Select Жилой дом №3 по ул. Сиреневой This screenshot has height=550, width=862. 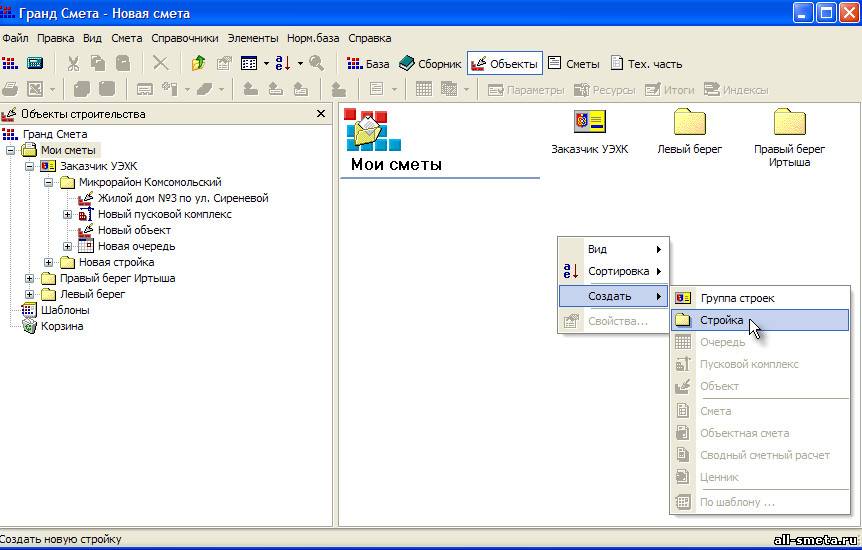pyautogui.click(x=183, y=198)
